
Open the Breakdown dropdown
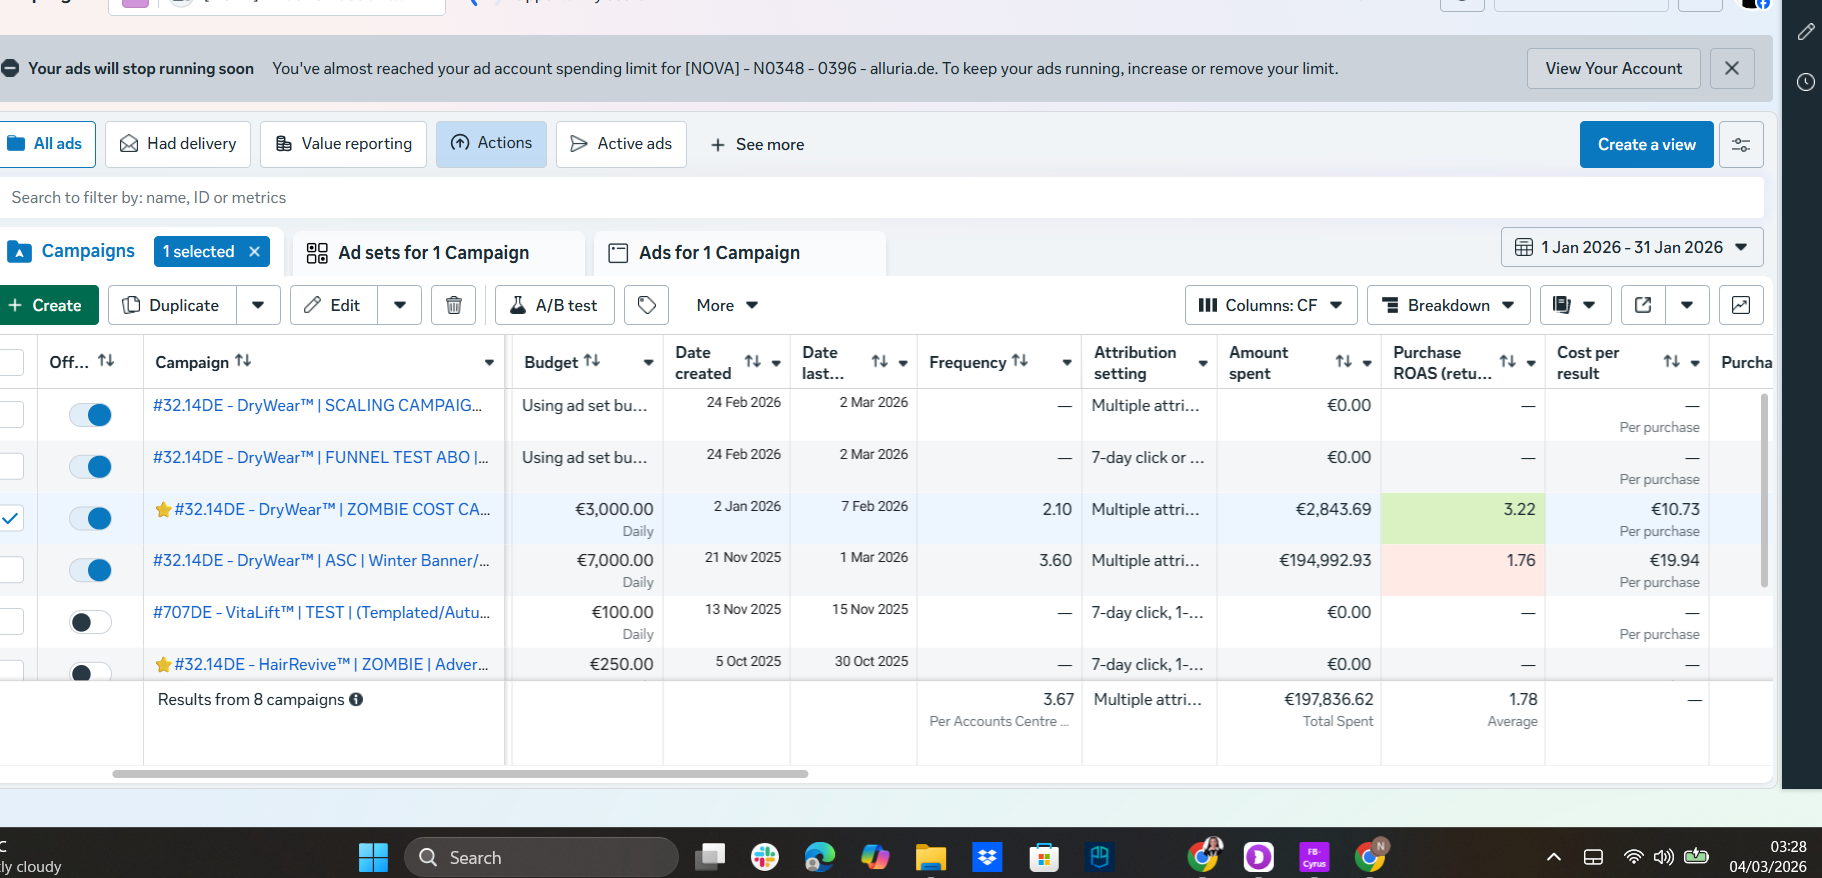[1449, 305]
